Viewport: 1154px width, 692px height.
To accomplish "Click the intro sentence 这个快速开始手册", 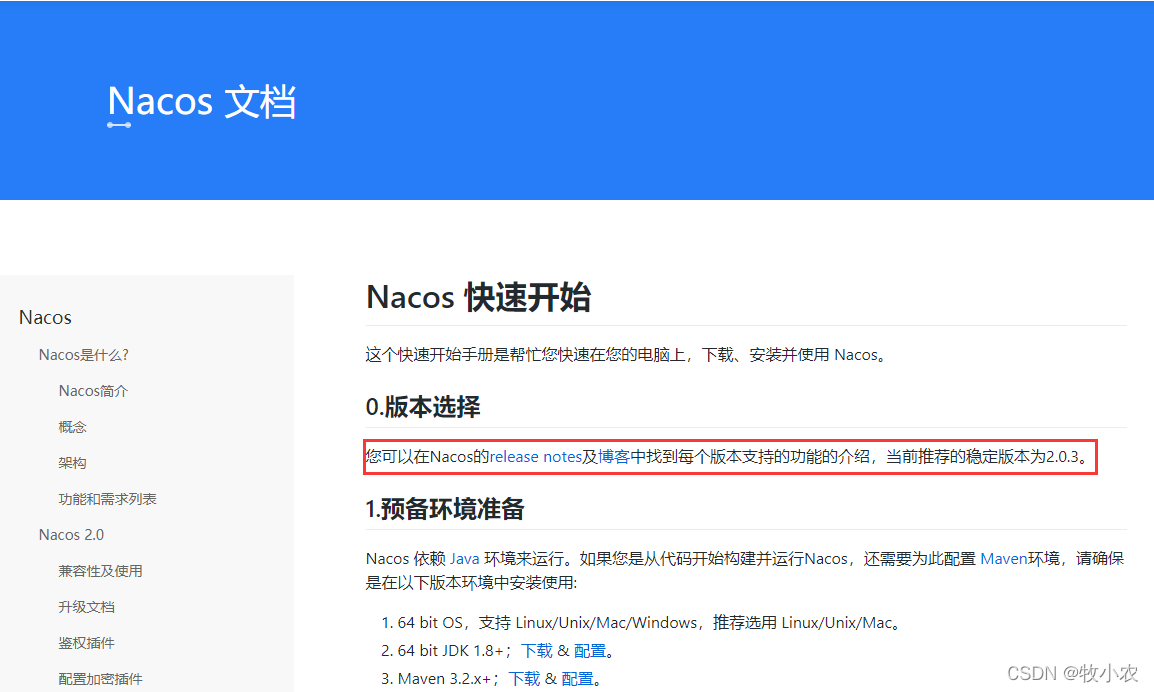I will pos(627,355).
